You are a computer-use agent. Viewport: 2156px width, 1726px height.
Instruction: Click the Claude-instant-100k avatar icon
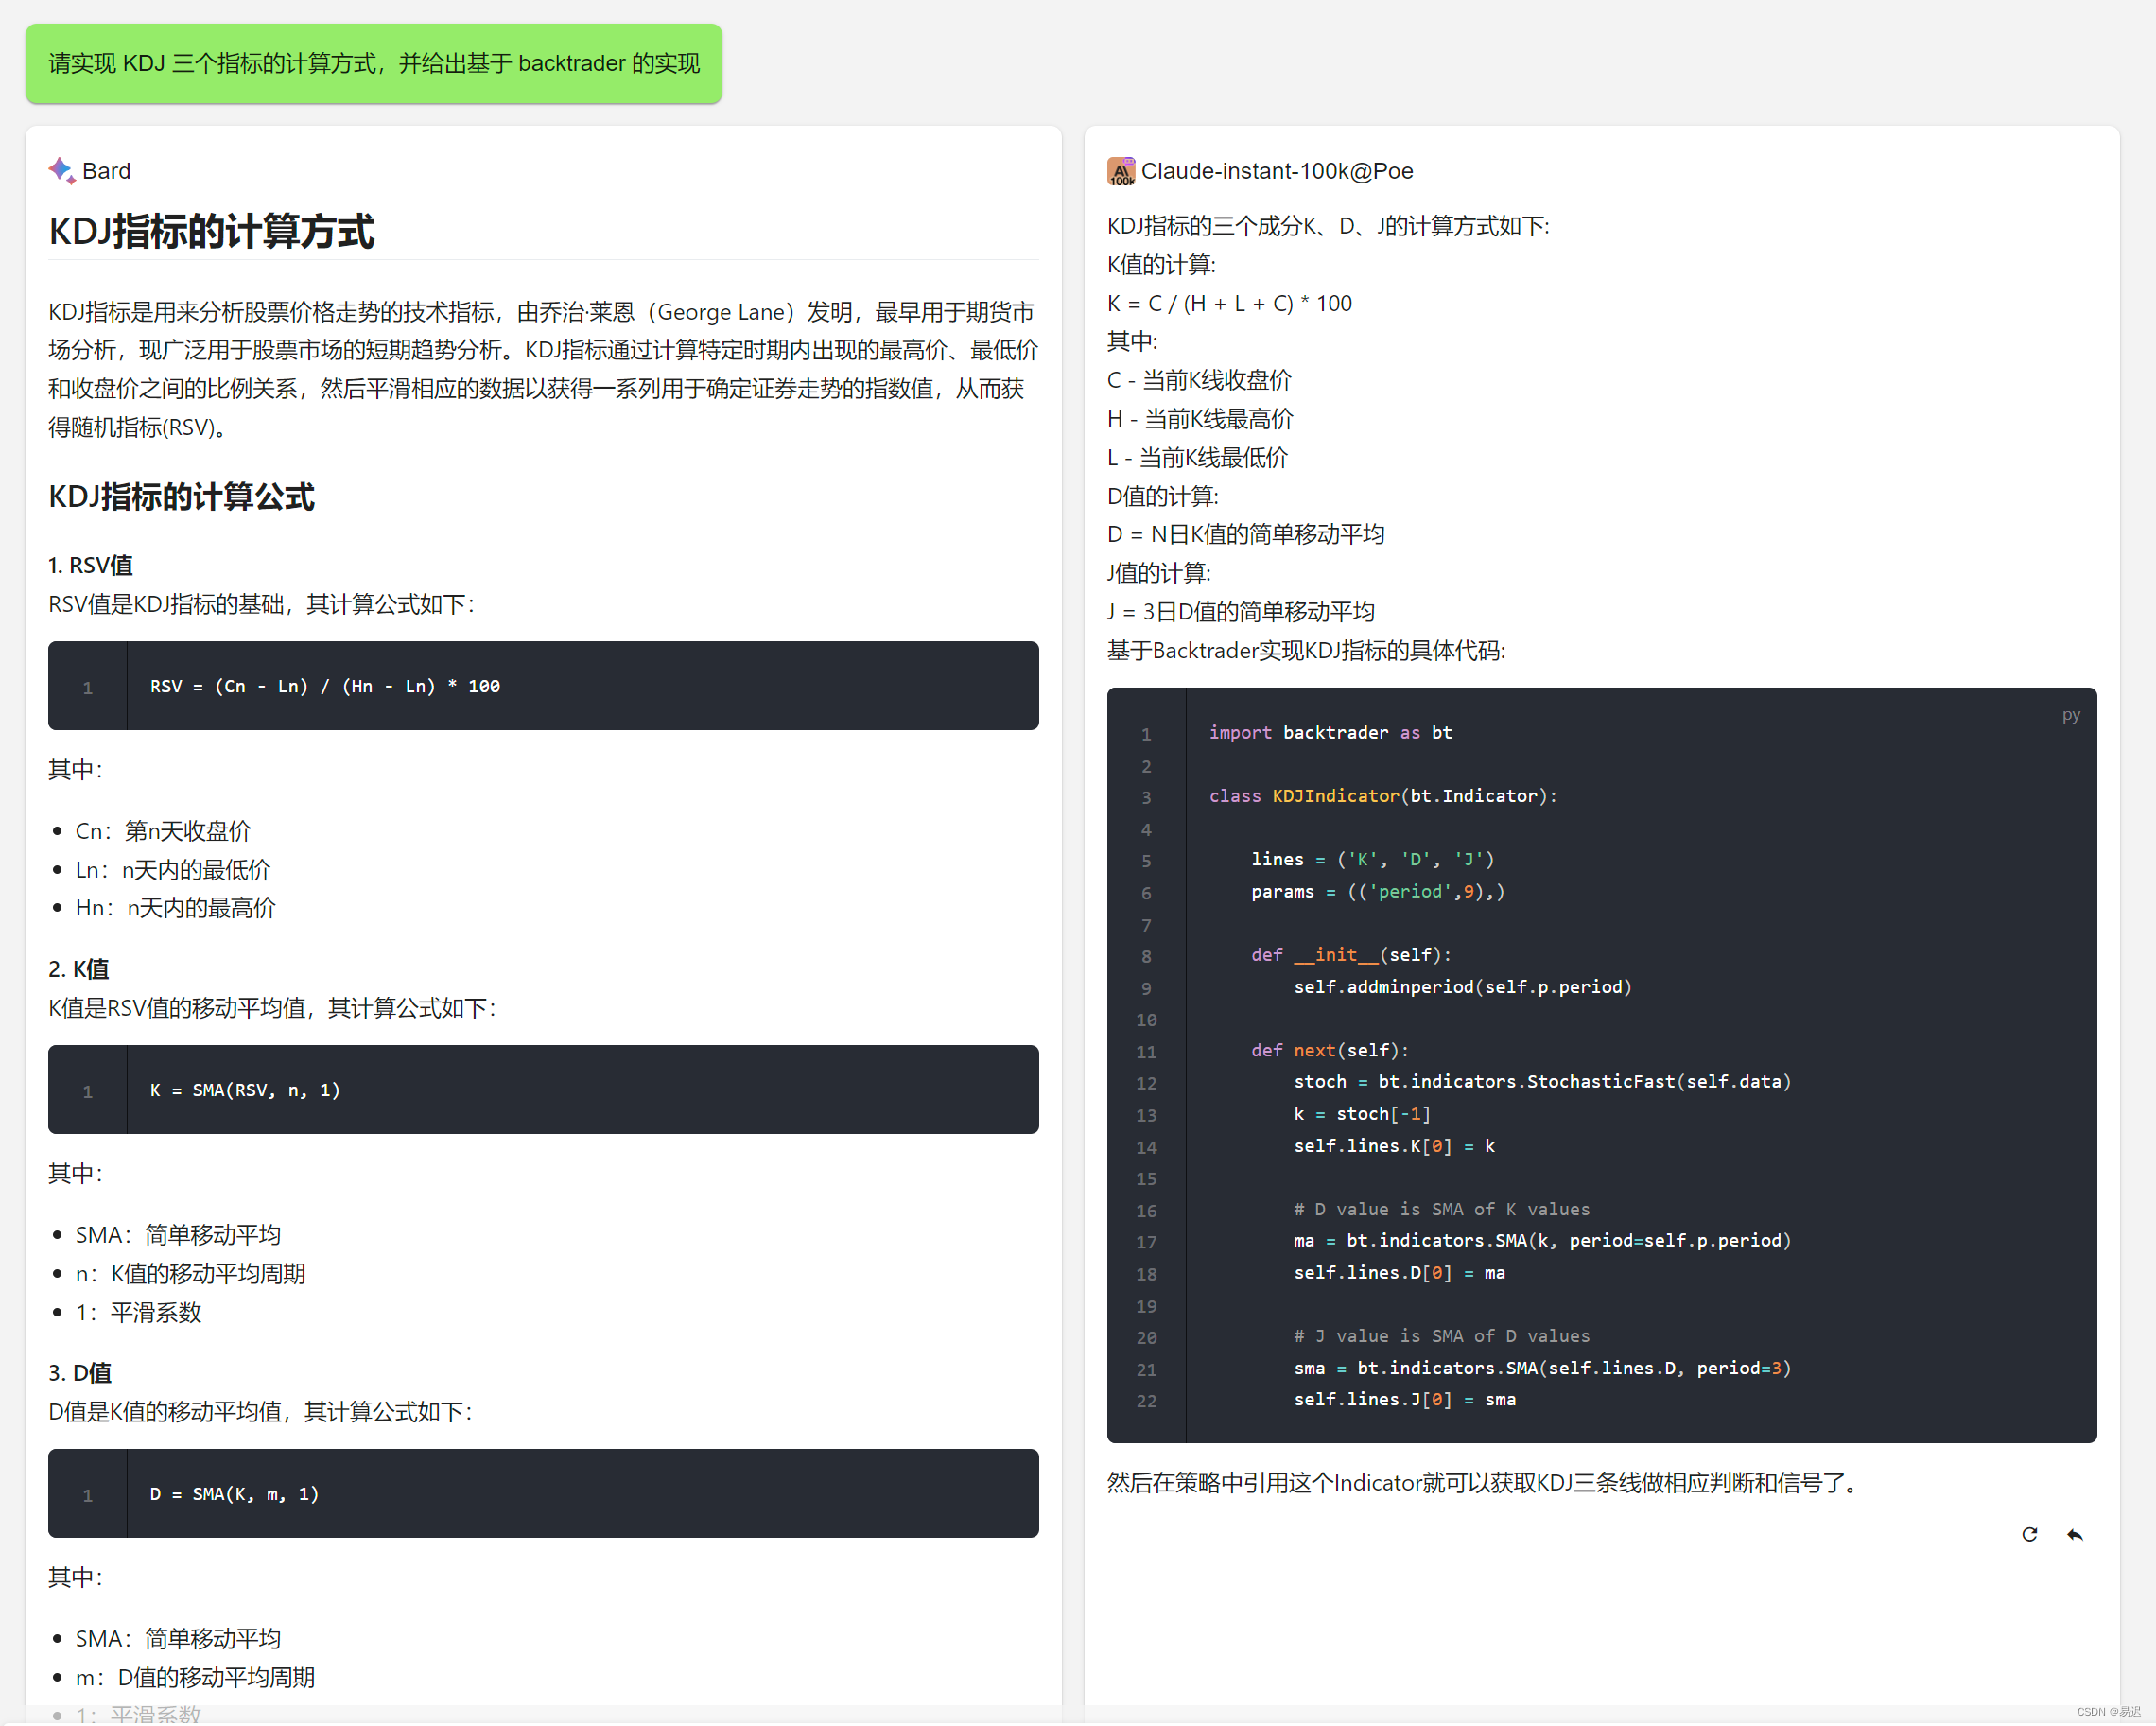pyautogui.click(x=1121, y=171)
